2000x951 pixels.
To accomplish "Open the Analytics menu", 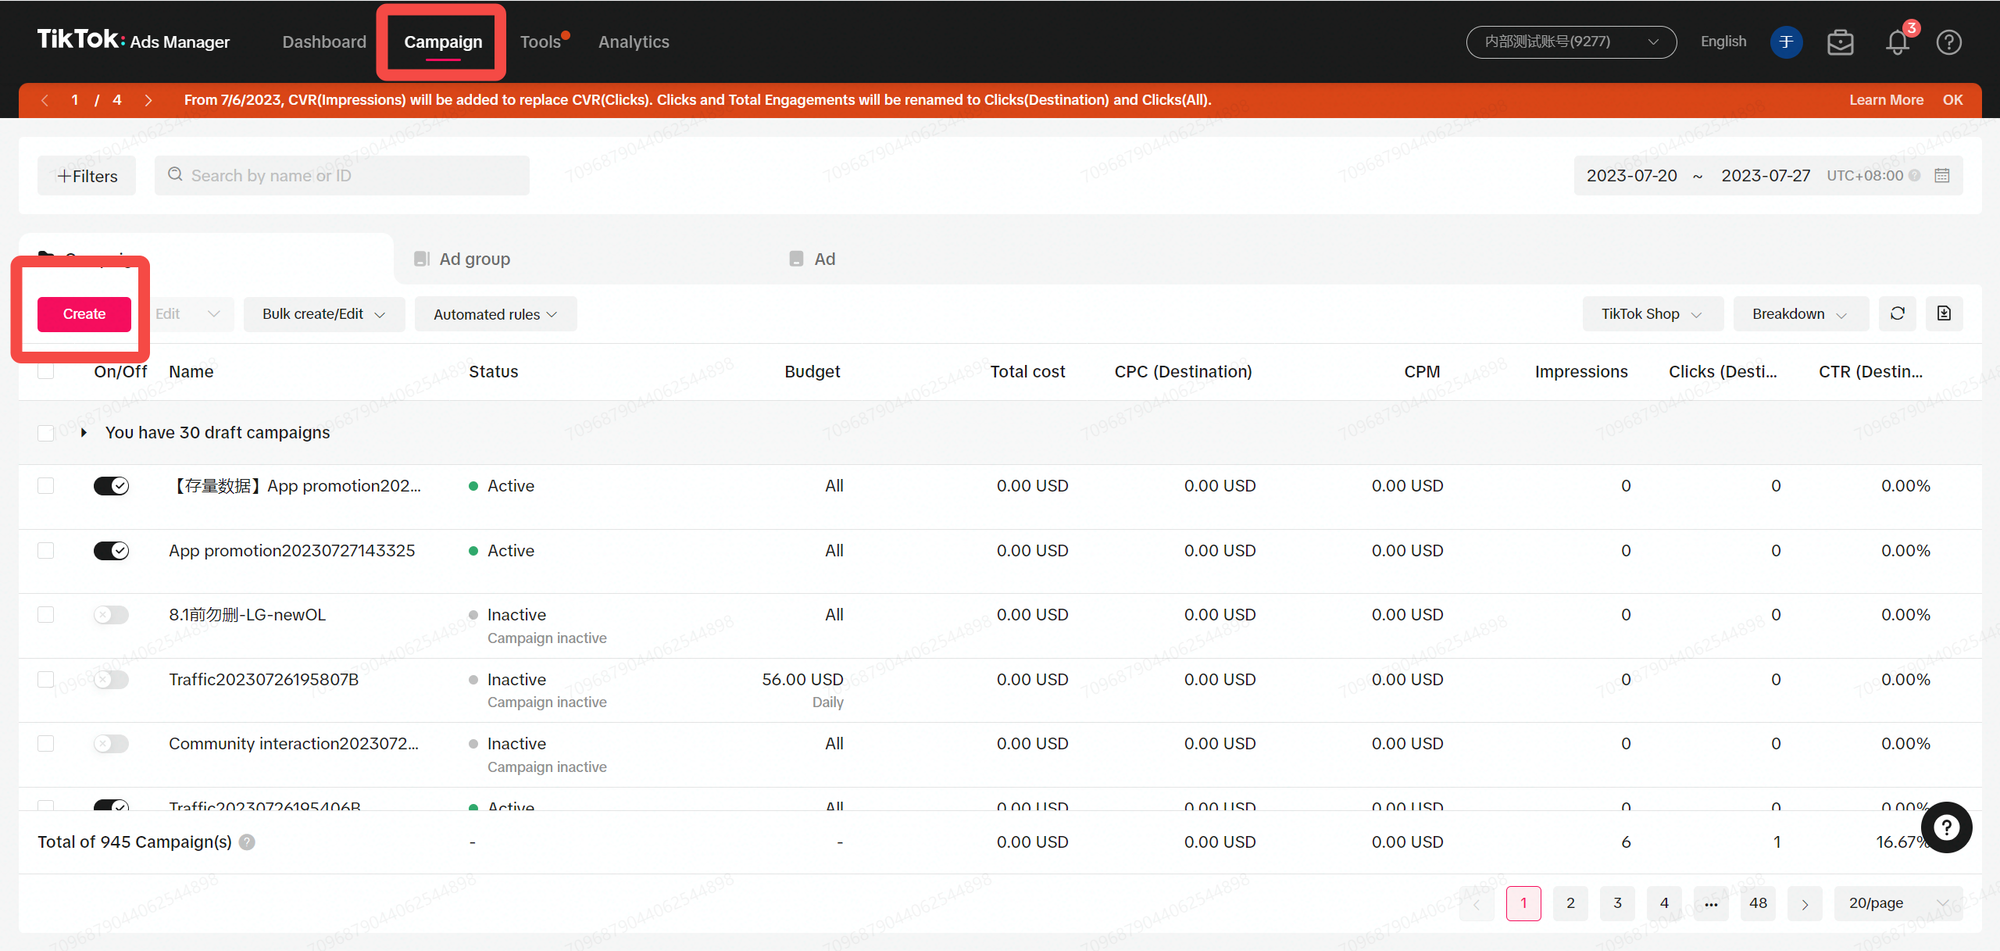I will coord(633,42).
